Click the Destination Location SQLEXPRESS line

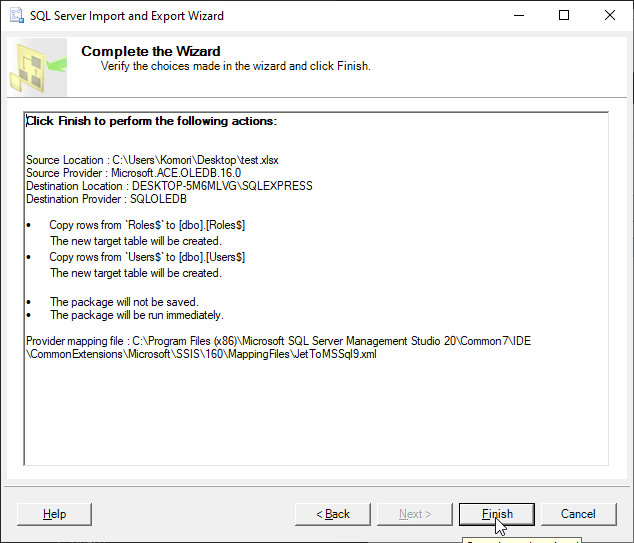coord(169,186)
